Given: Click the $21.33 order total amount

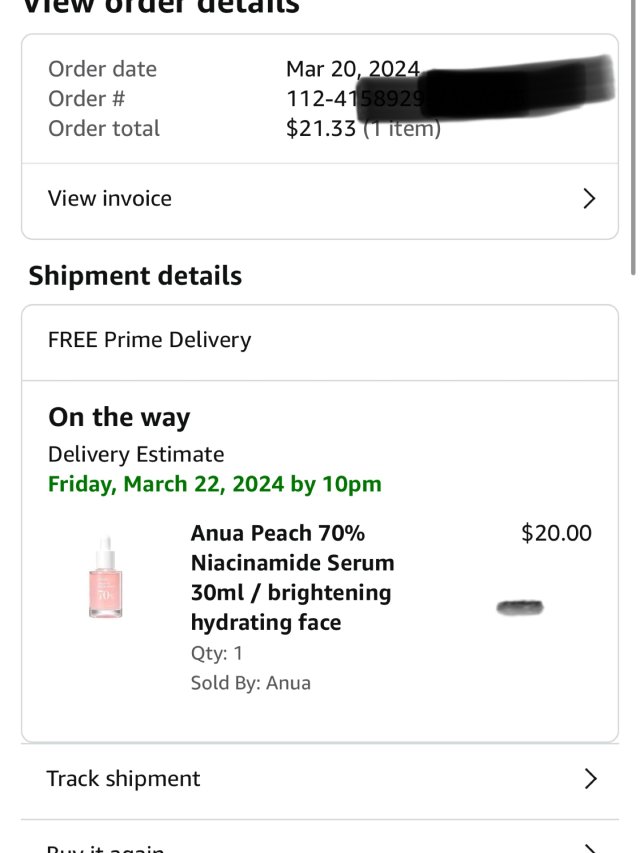Looking at the screenshot, I should click(320, 129).
